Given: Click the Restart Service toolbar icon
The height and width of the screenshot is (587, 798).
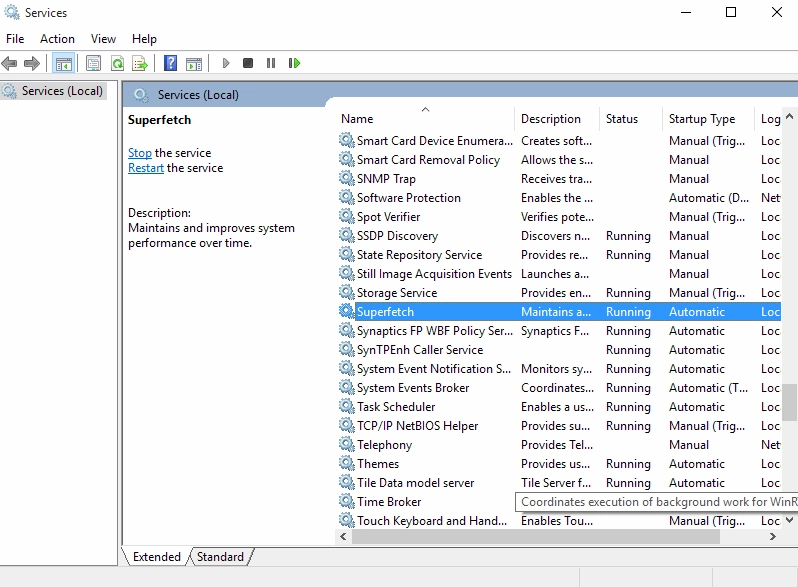Looking at the screenshot, I should 294,63.
